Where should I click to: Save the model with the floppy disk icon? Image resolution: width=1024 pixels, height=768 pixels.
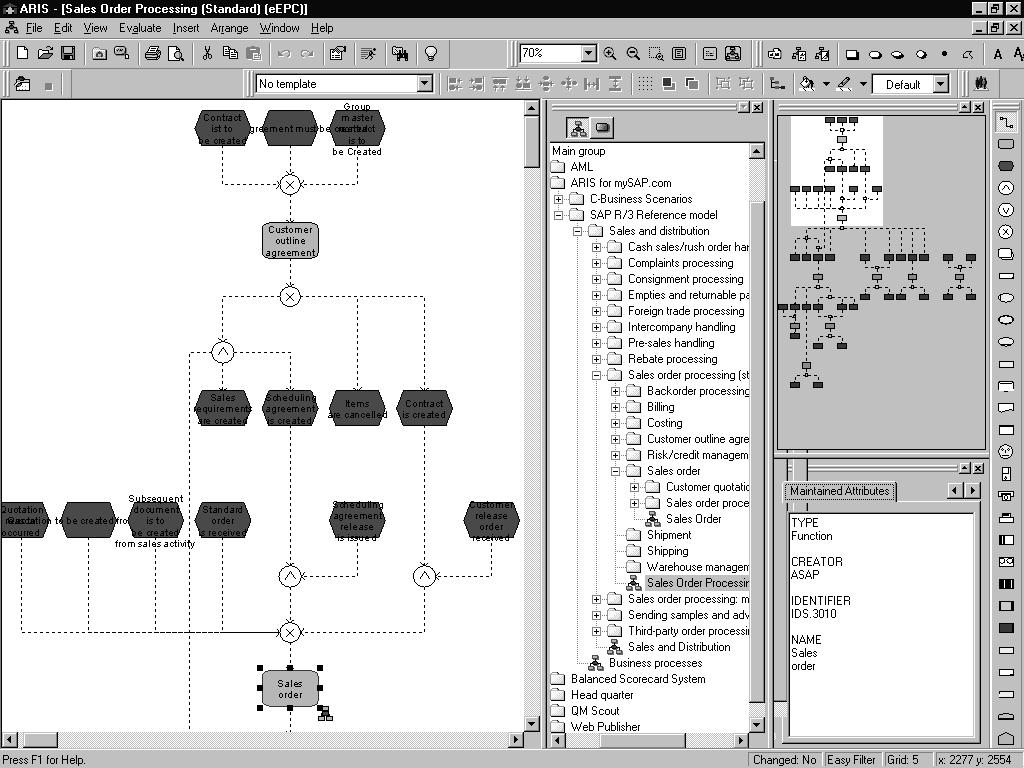[x=68, y=54]
